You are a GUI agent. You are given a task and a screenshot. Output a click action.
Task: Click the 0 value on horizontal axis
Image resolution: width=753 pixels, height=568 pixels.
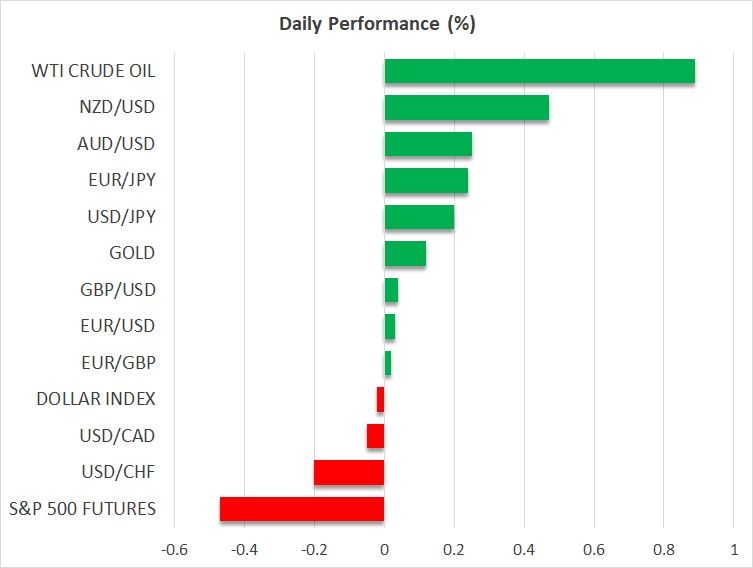(x=384, y=550)
